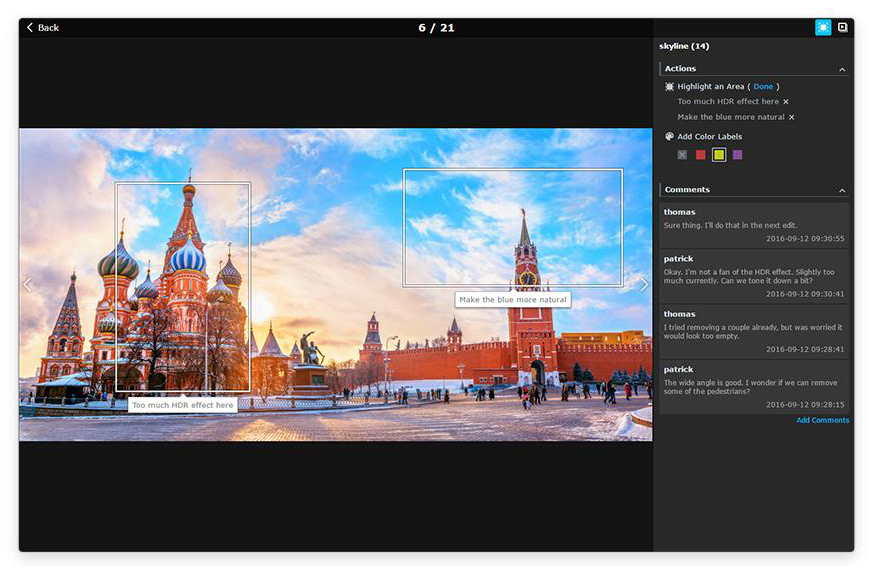
Task: Click Done to finish highlighting
Action: 763,87
